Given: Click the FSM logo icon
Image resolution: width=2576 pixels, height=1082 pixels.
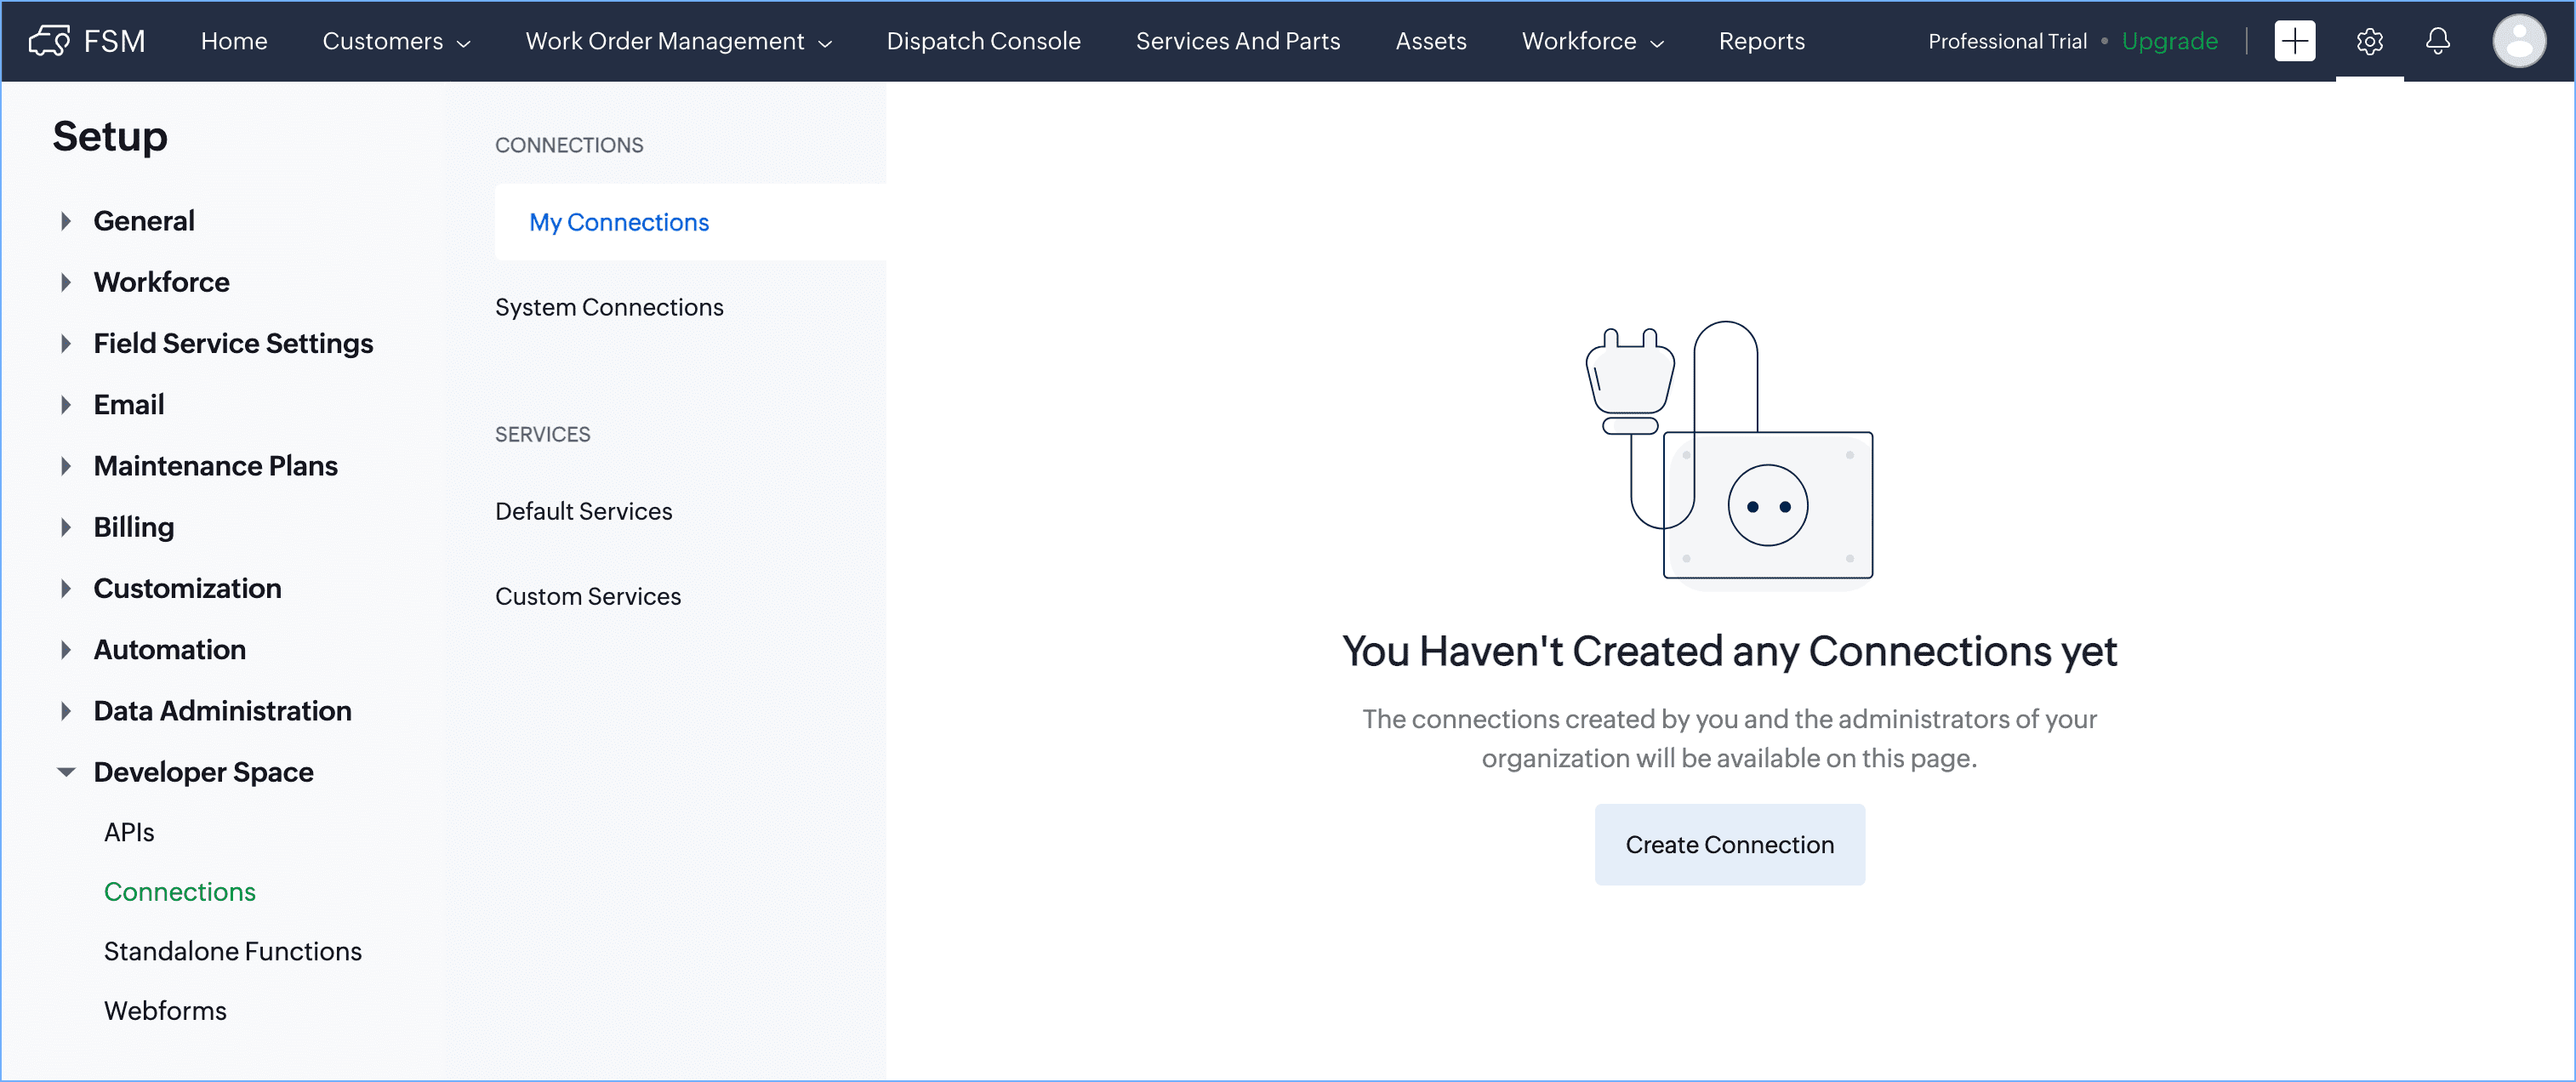Looking at the screenshot, I should 49,41.
